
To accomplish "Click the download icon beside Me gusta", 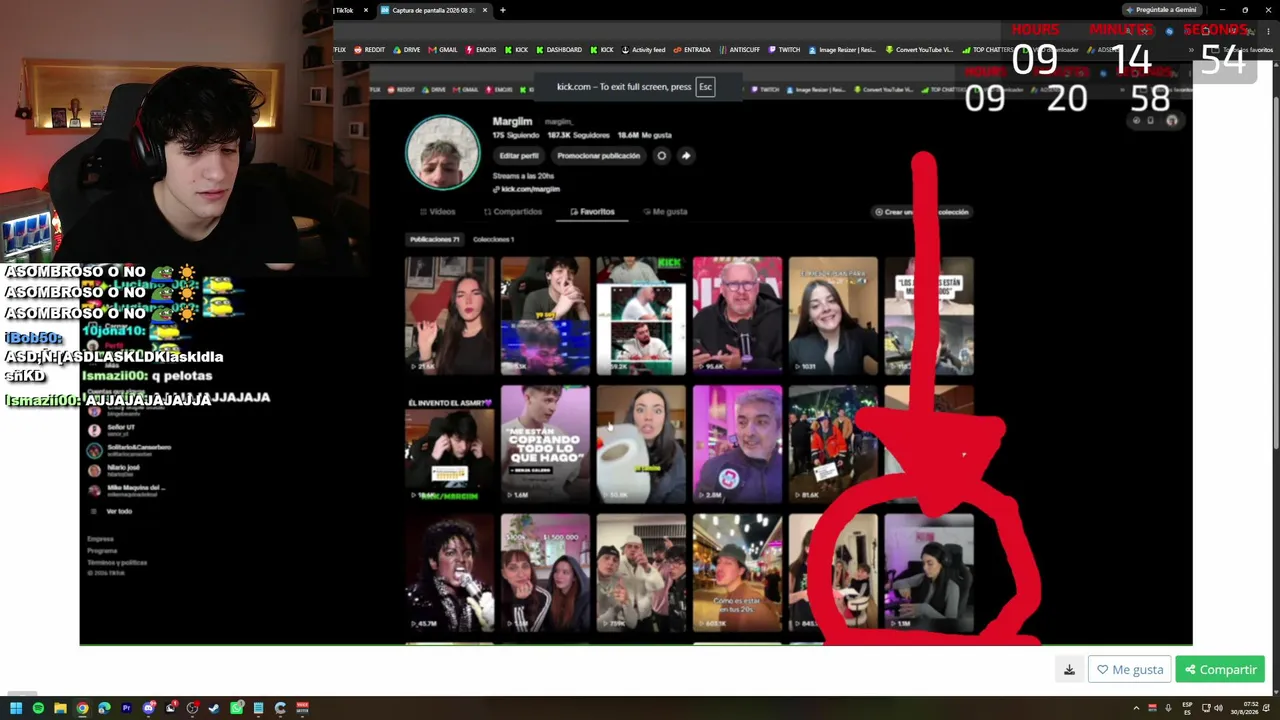I will pos(1069,670).
